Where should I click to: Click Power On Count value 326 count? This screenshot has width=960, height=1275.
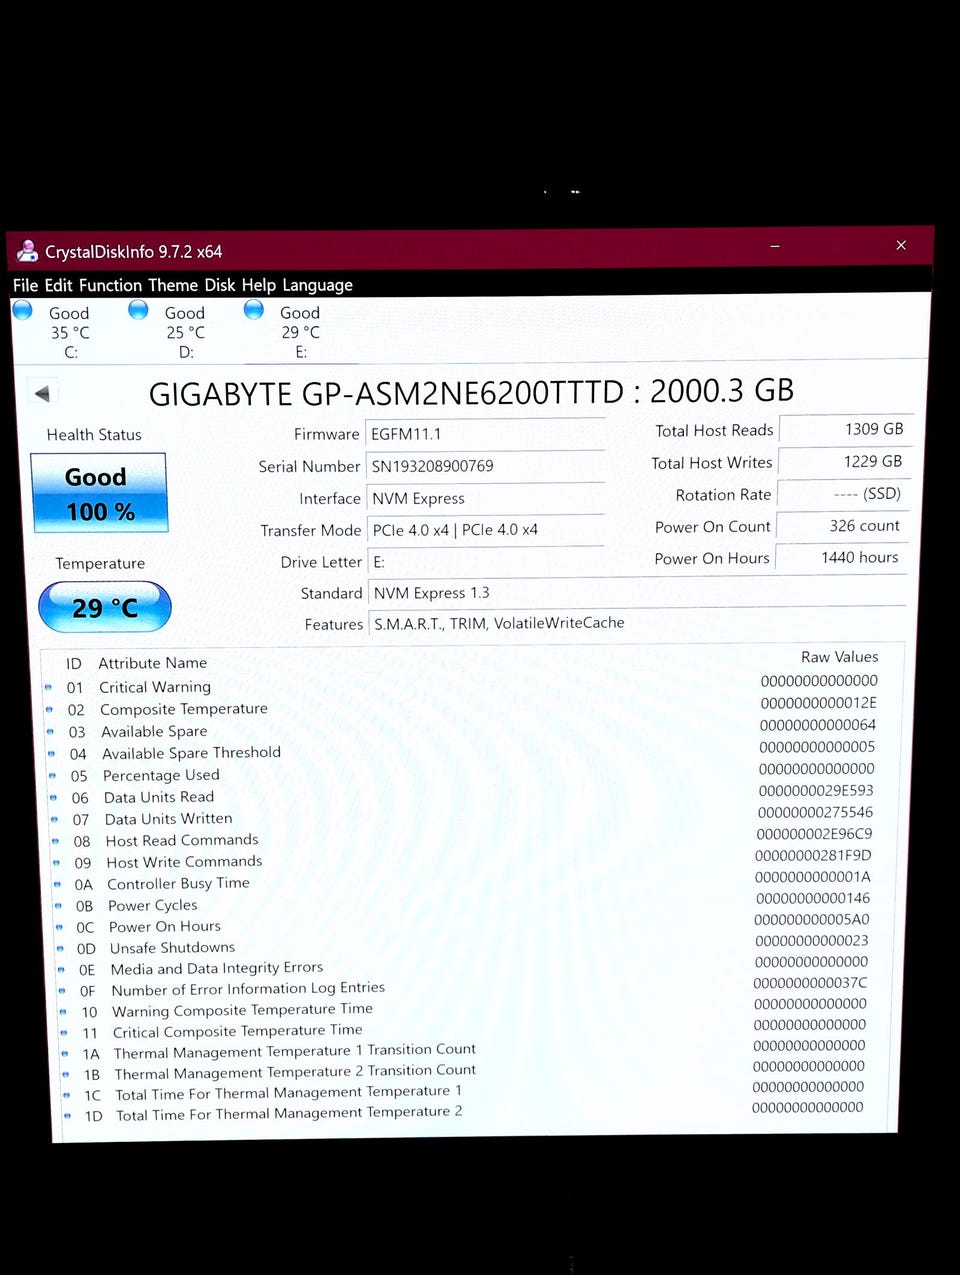click(x=843, y=526)
